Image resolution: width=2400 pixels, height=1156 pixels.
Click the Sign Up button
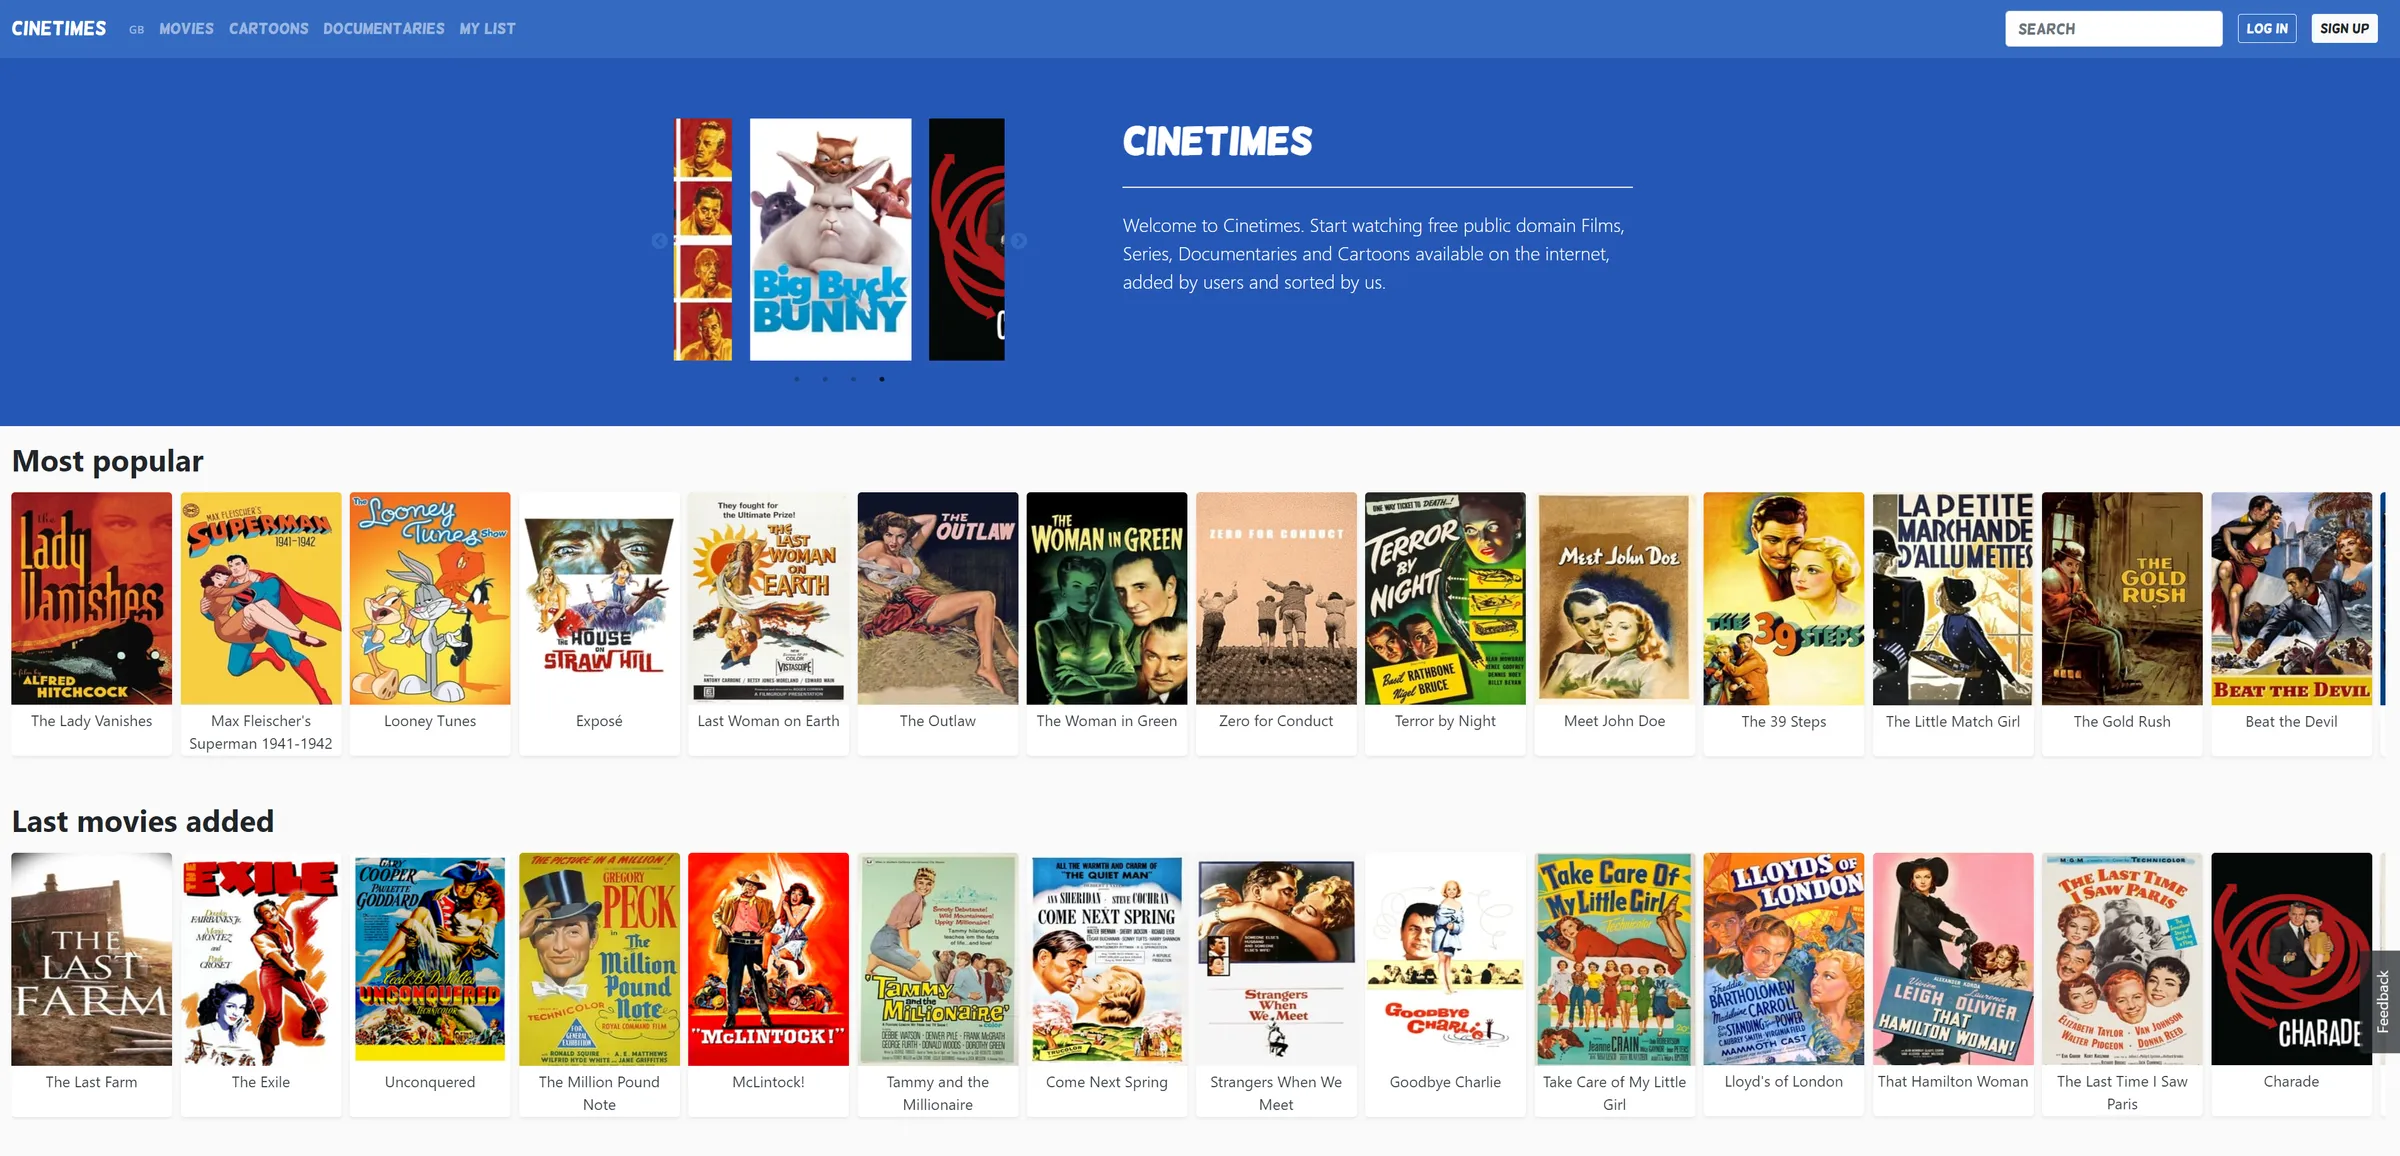[x=2344, y=28]
